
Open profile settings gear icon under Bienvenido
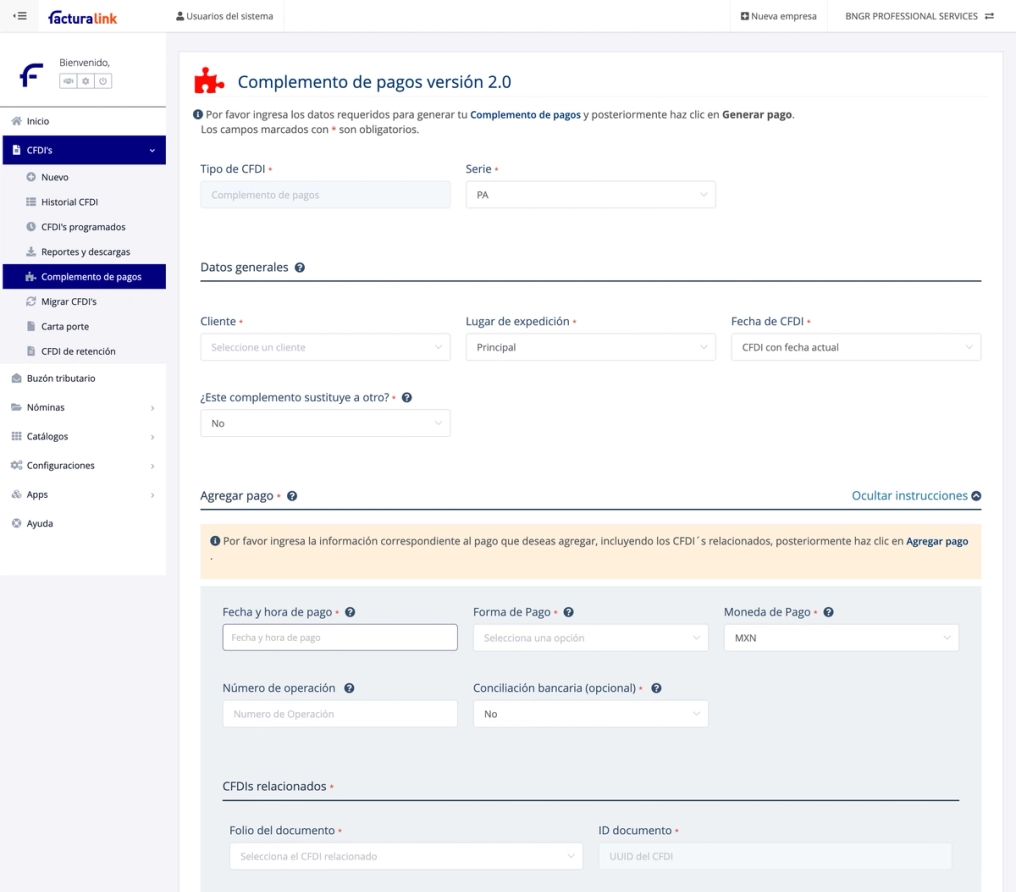pos(86,81)
